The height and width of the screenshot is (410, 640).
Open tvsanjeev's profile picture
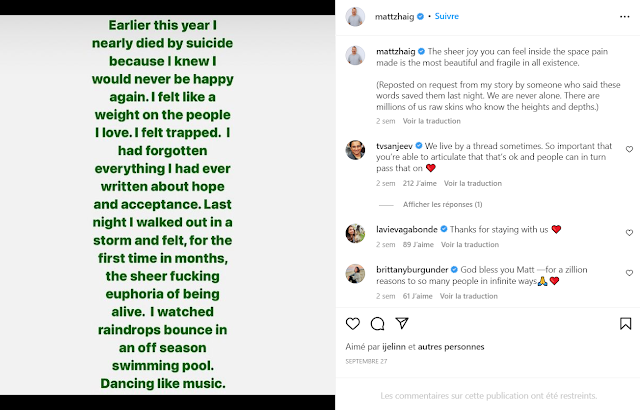point(353,150)
